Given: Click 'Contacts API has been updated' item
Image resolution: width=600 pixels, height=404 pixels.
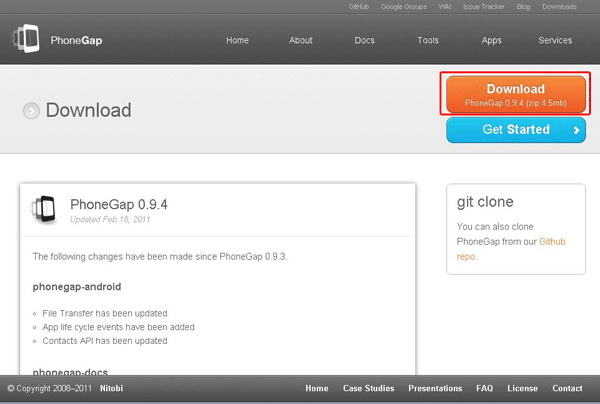Looking at the screenshot, I should [105, 341].
